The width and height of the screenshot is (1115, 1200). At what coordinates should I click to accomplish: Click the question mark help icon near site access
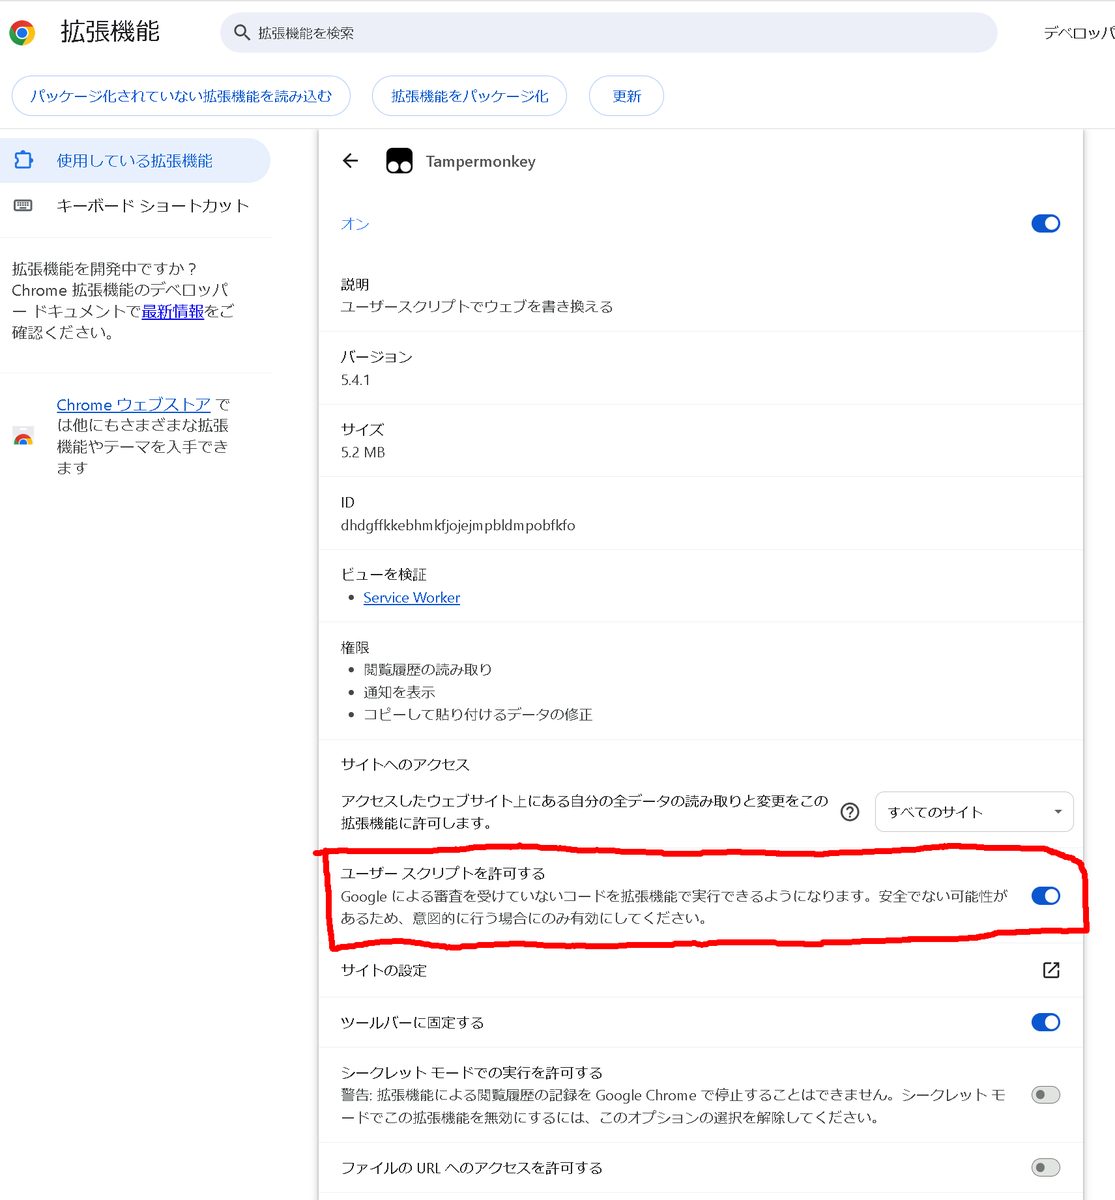tap(850, 812)
